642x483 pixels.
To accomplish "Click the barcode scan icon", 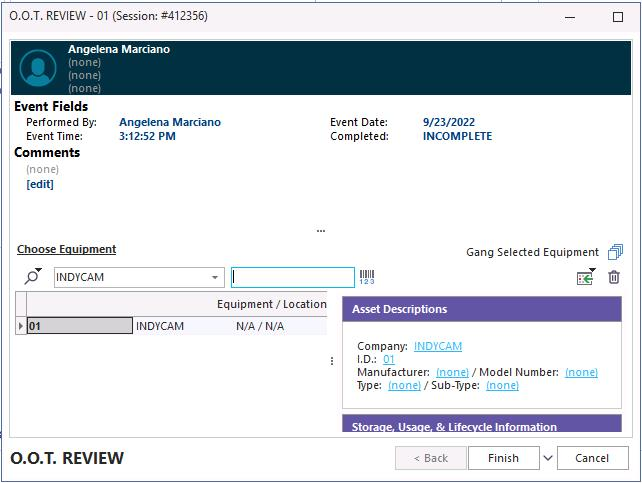I will [x=367, y=277].
